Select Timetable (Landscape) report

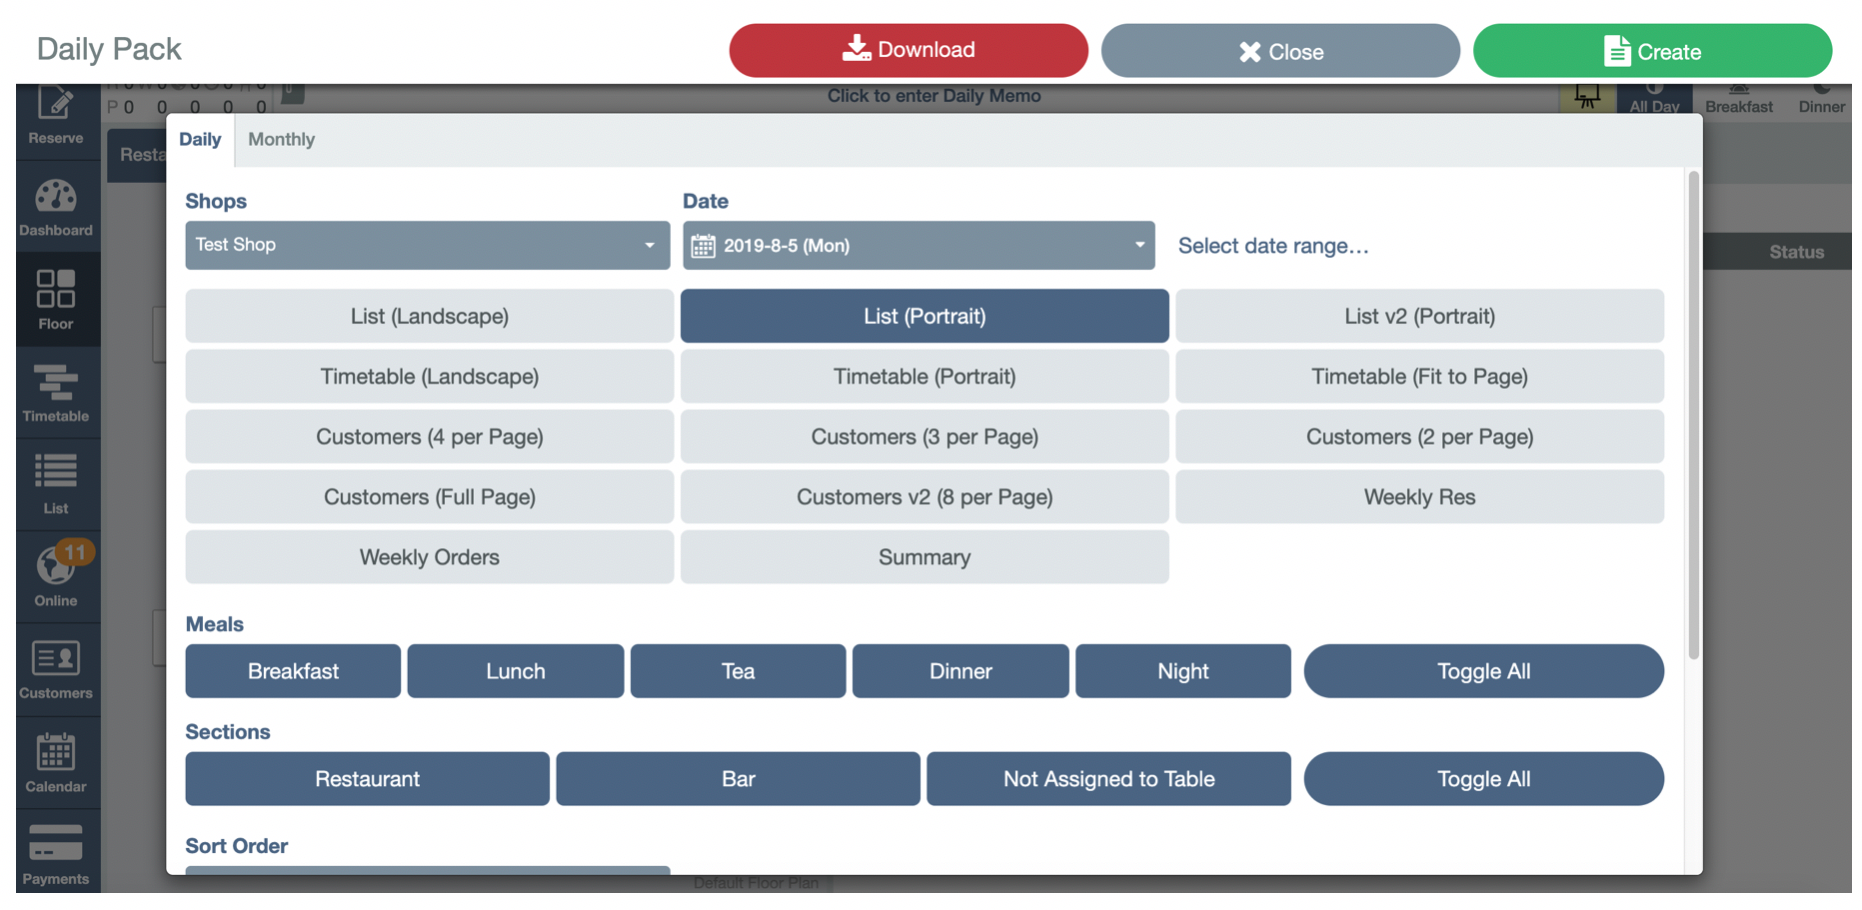click(429, 376)
